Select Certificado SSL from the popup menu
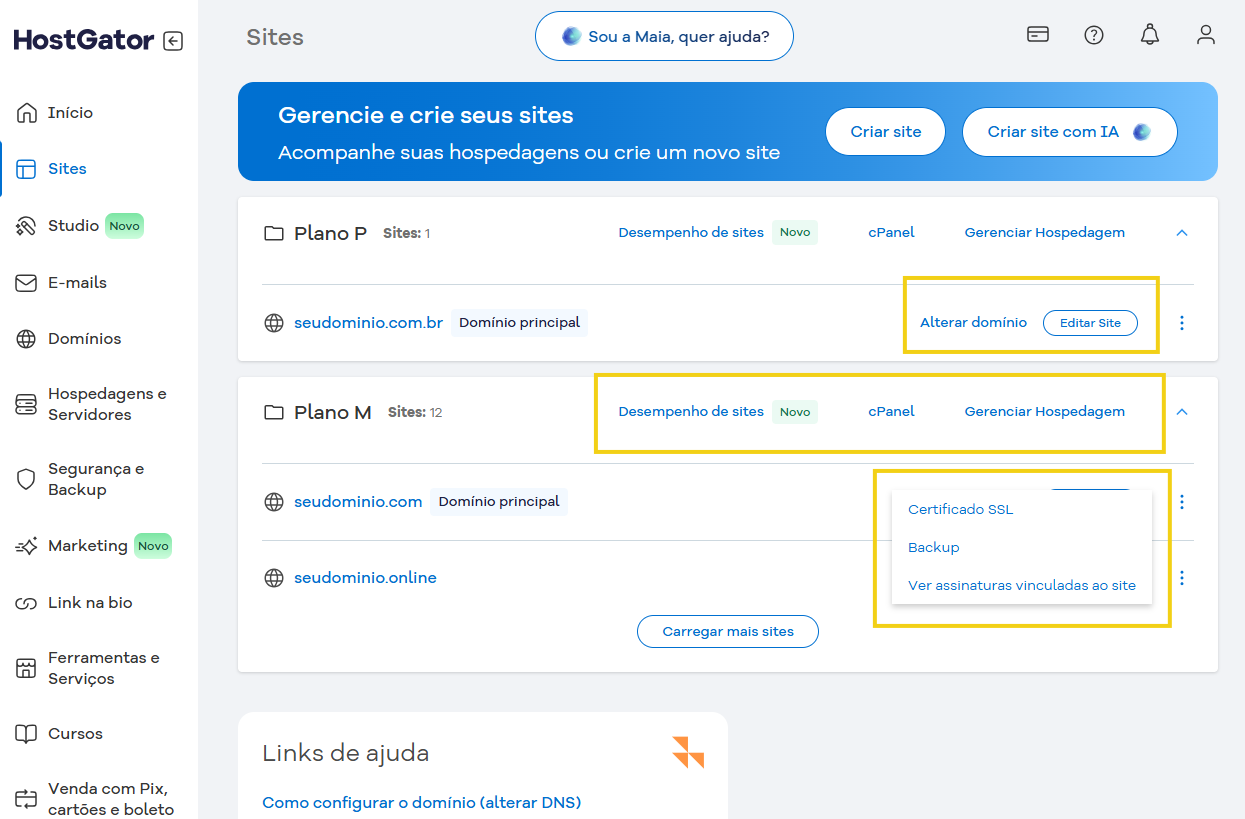This screenshot has height=819, width=1245. click(960, 509)
